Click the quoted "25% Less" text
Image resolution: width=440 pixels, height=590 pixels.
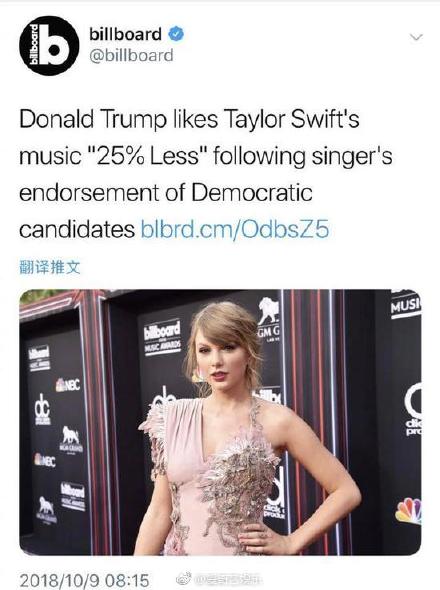(147, 155)
